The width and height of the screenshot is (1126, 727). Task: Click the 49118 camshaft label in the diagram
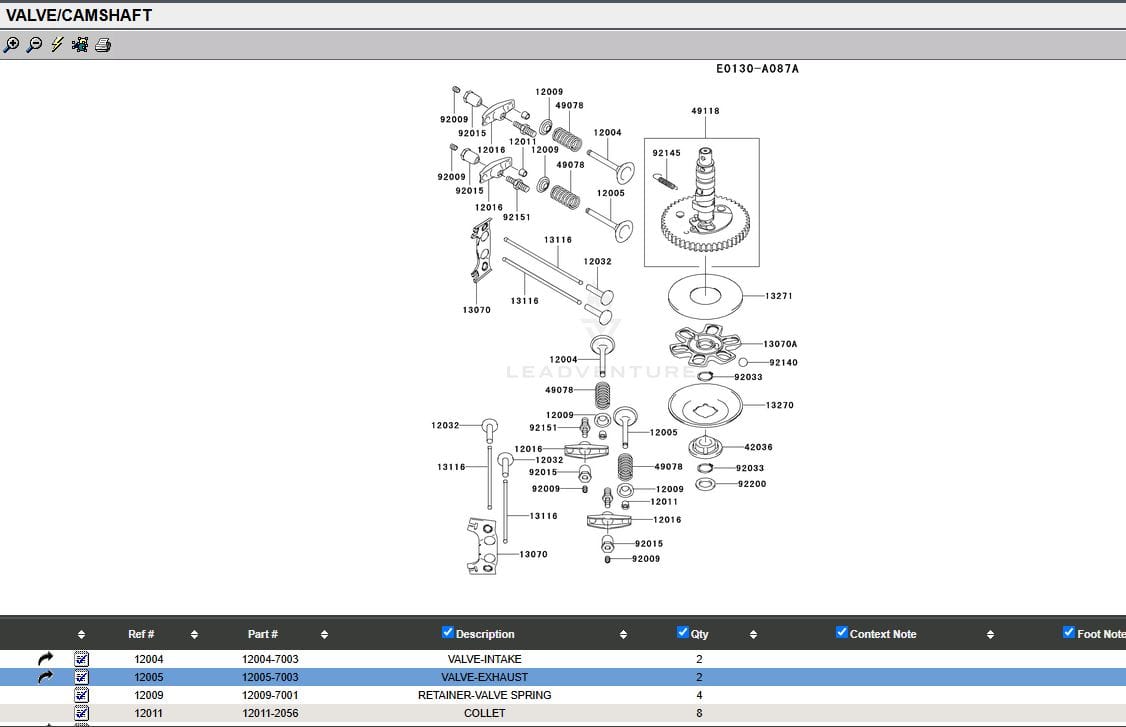pos(705,111)
